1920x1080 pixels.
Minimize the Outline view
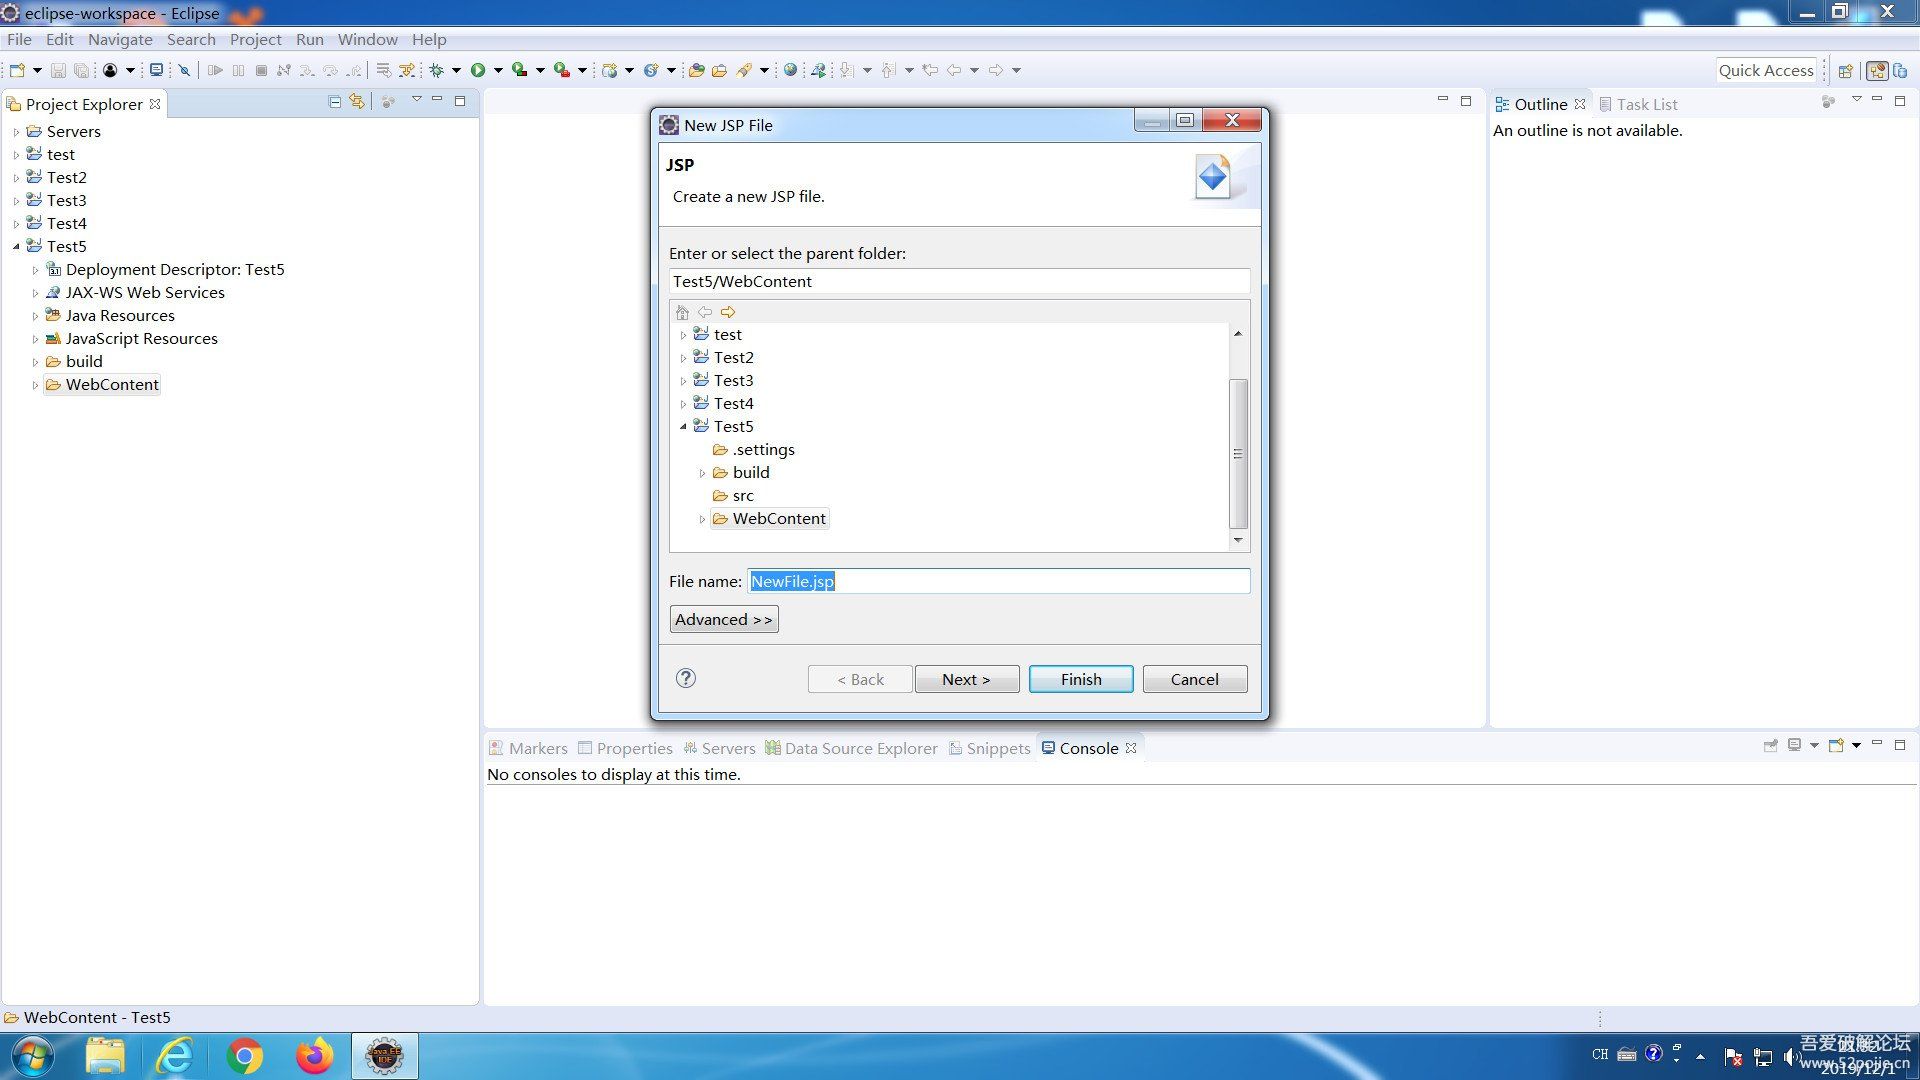point(1877,100)
